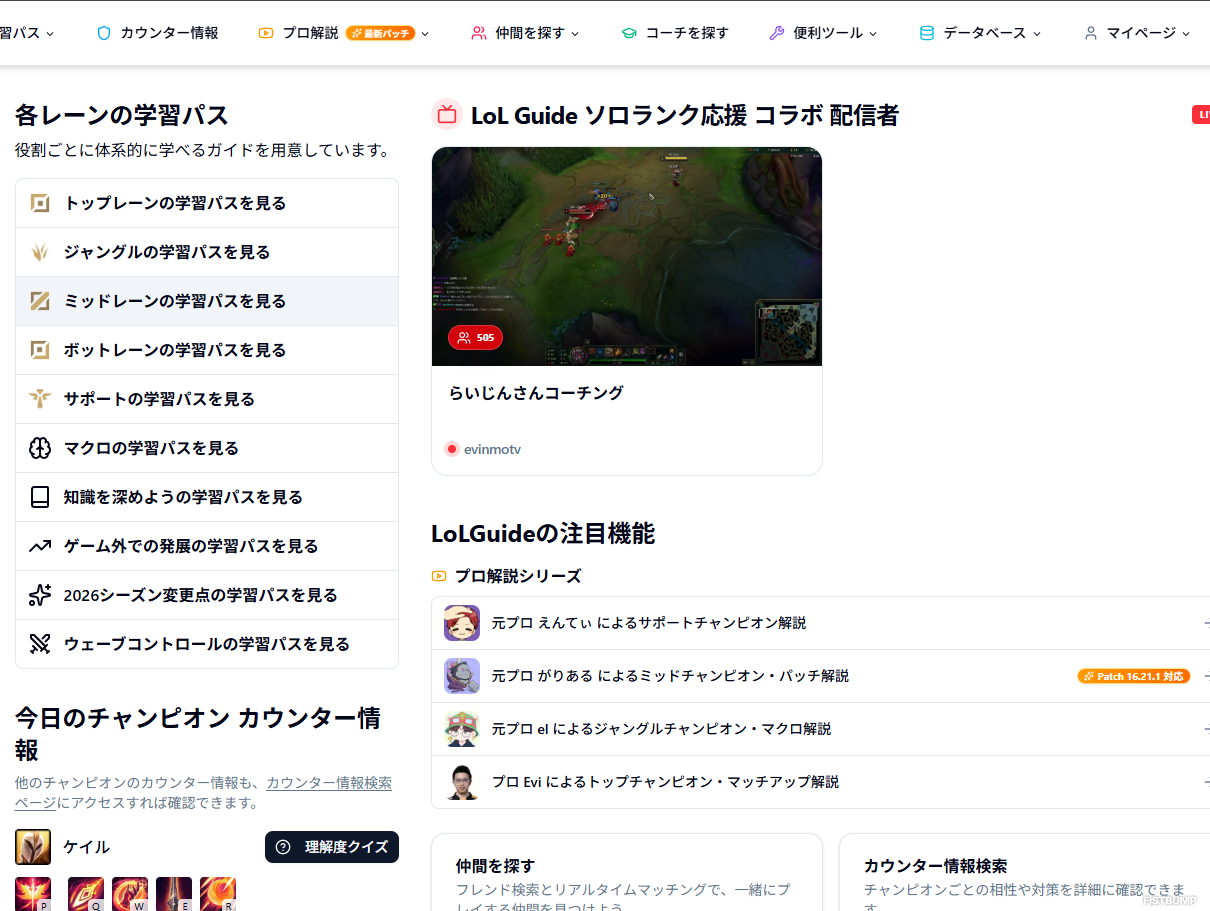This screenshot has height=911, width=1210.
Task: Click Kayle's E ability icon
Action: click(174, 894)
